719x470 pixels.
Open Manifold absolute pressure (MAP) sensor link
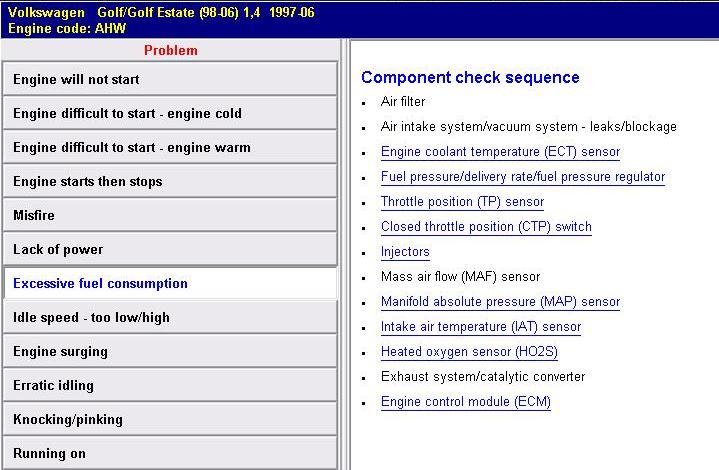tap(500, 302)
